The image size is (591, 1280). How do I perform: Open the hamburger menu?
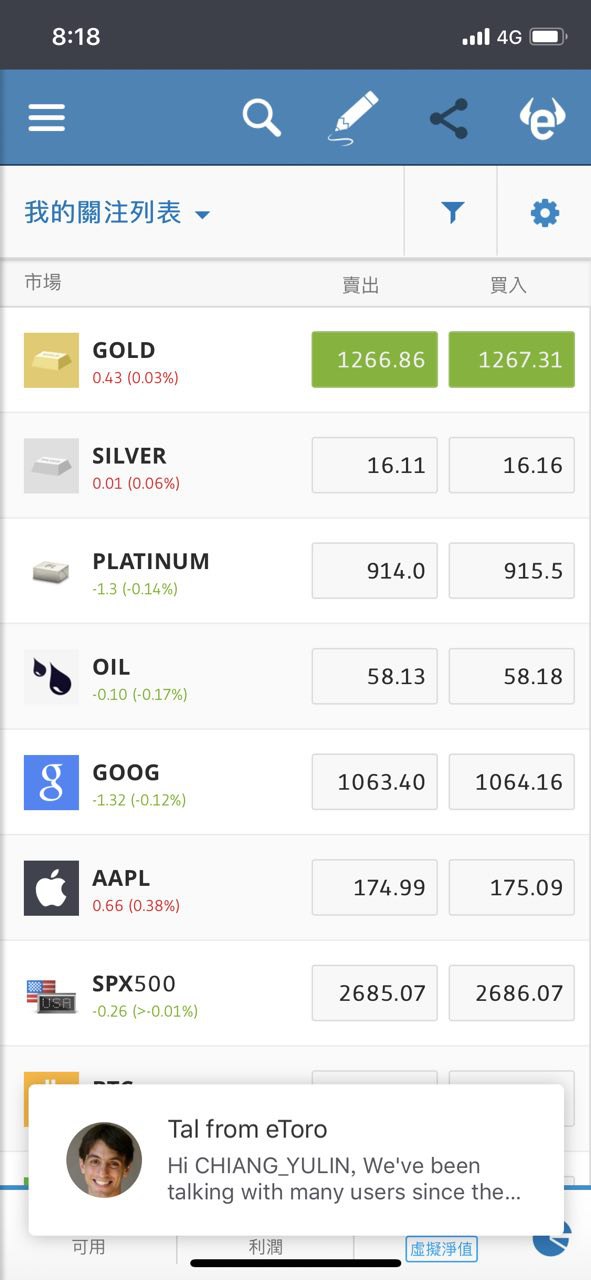[47, 119]
